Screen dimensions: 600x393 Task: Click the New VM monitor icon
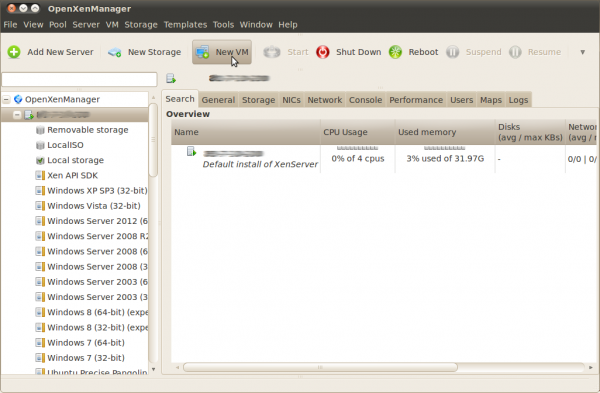202,52
